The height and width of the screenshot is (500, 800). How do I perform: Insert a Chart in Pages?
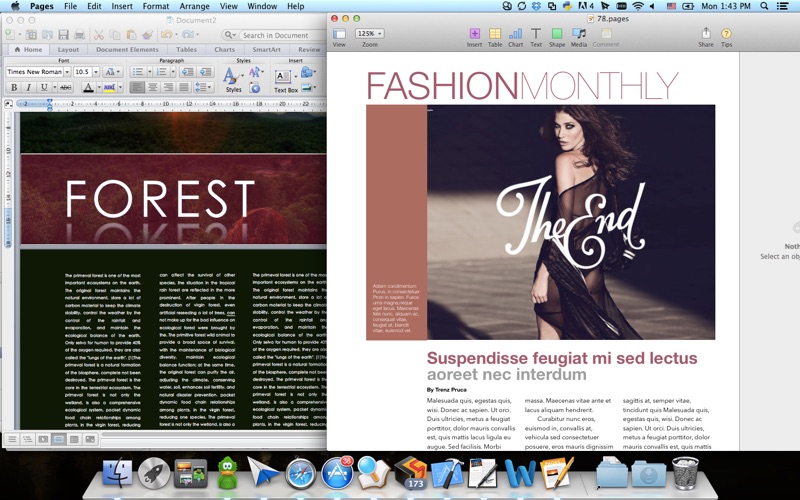click(x=515, y=34)
